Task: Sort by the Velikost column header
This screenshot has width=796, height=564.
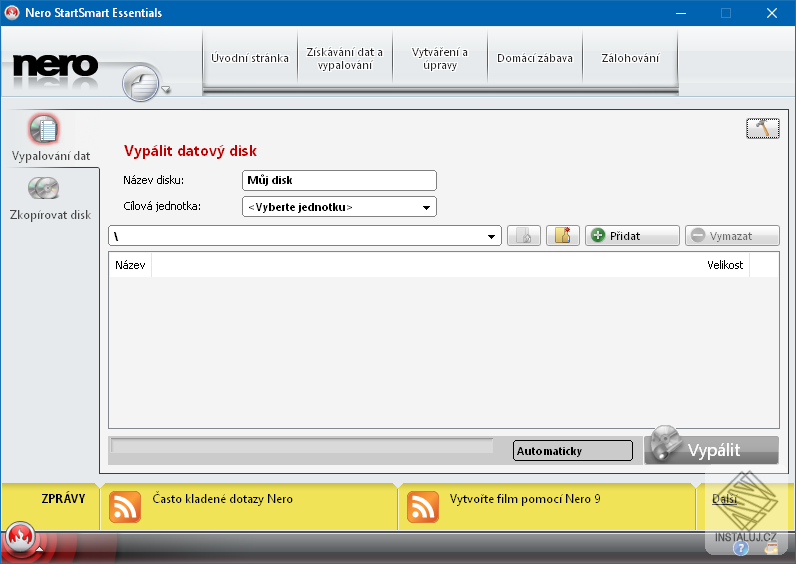Action: point(724,265)
